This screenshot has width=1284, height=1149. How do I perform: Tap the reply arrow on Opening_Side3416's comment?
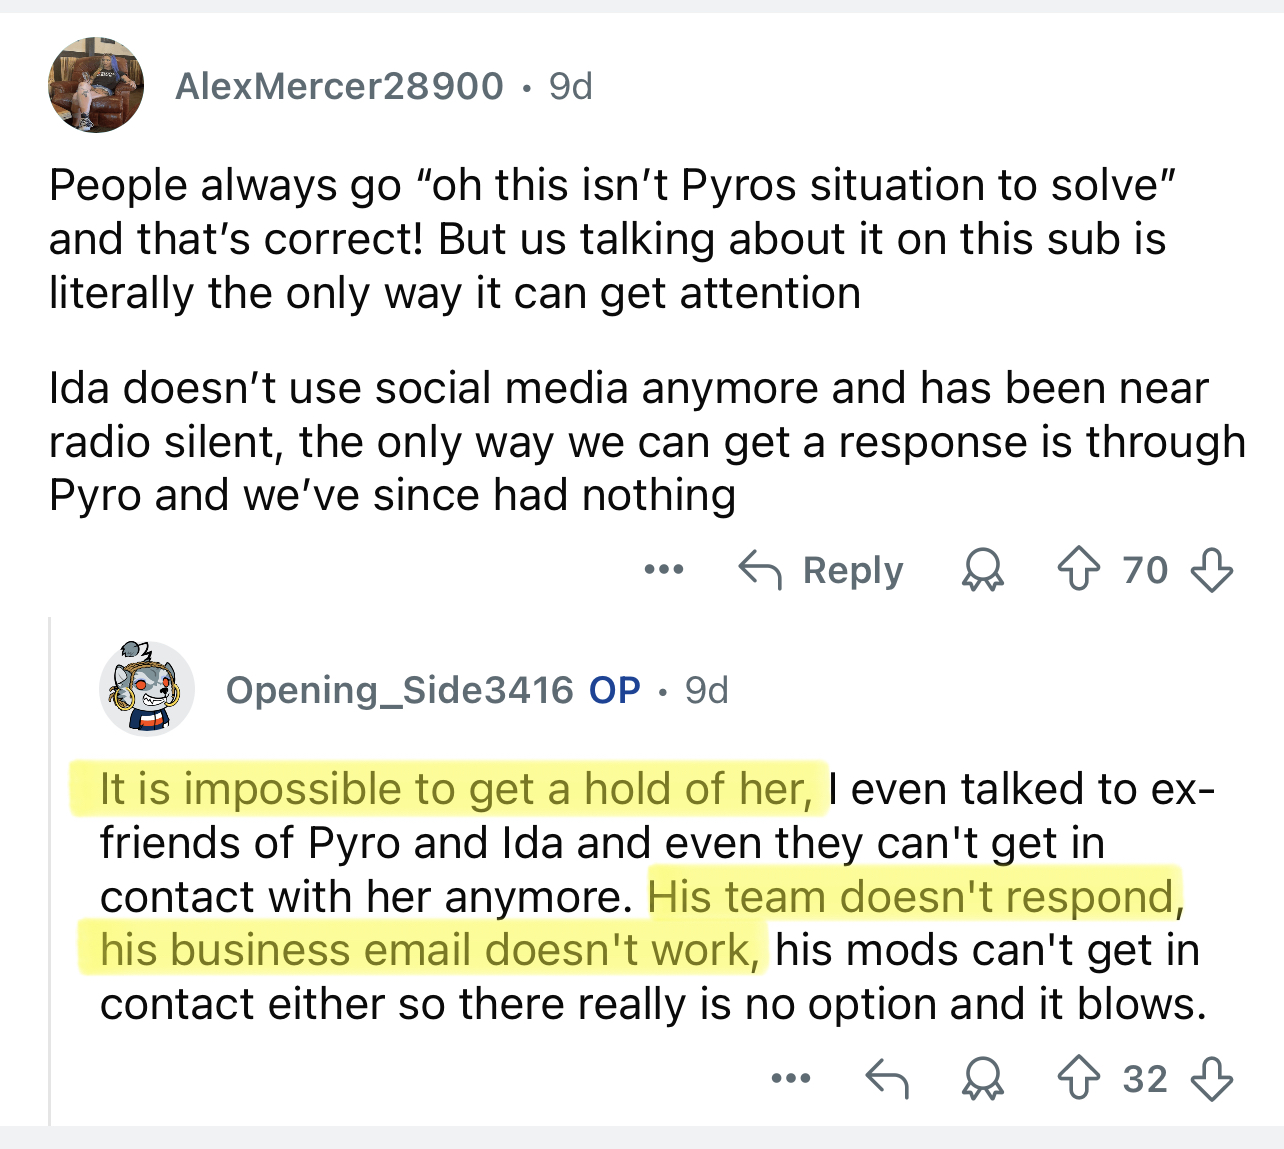click(x=886, y=1079)
